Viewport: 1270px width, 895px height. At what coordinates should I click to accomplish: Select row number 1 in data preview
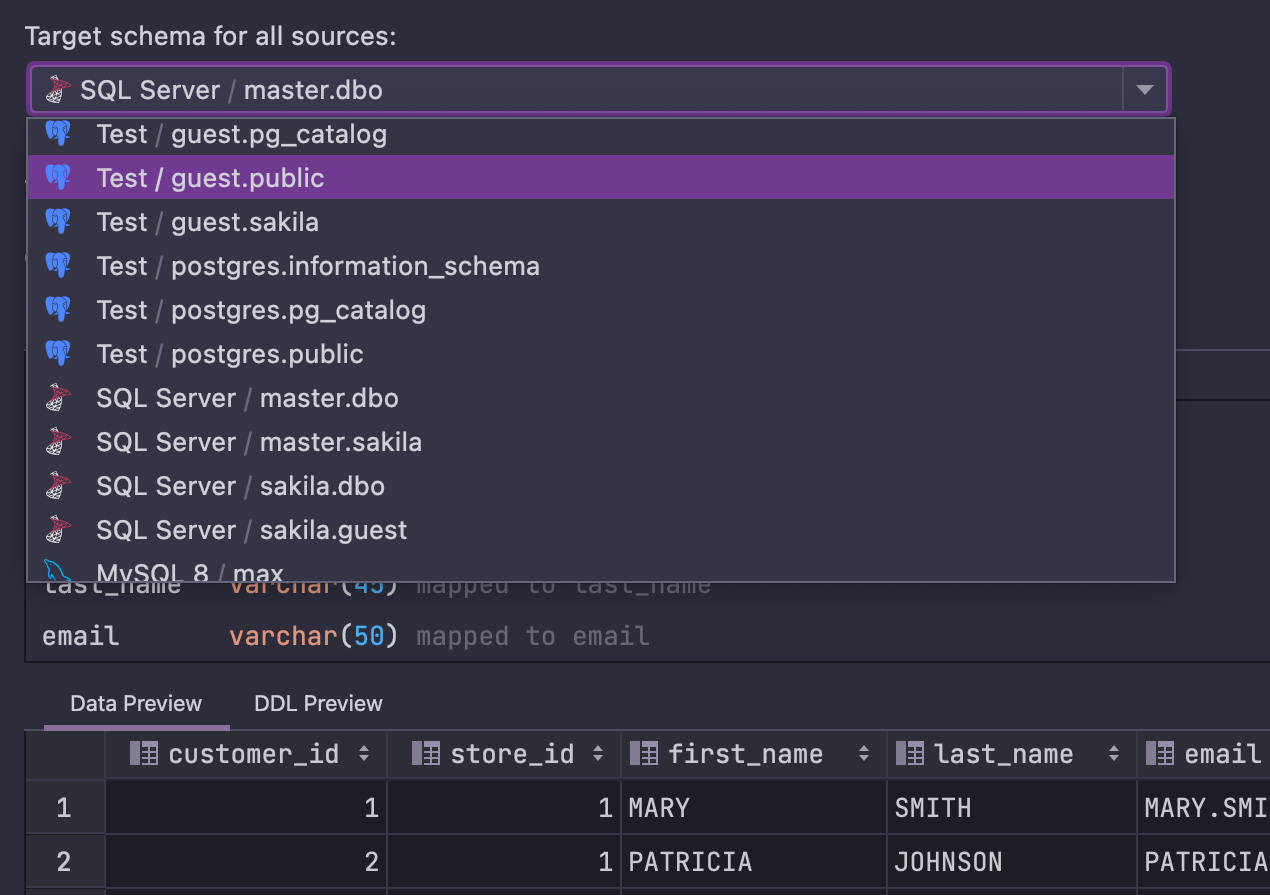(64, 808)
